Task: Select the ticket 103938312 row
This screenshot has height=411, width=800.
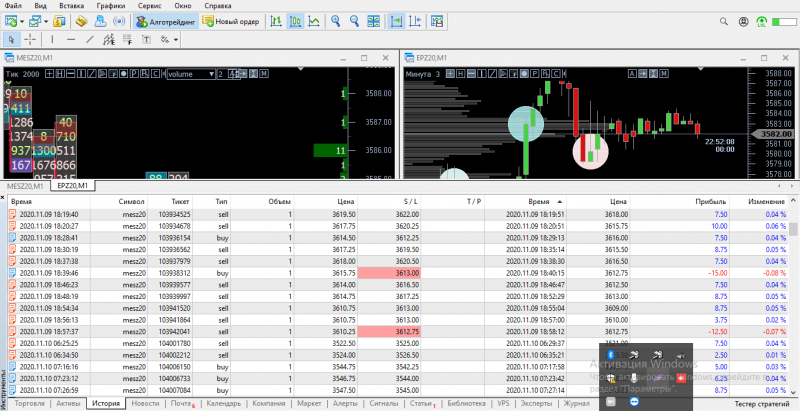Action: pos(398,273)
